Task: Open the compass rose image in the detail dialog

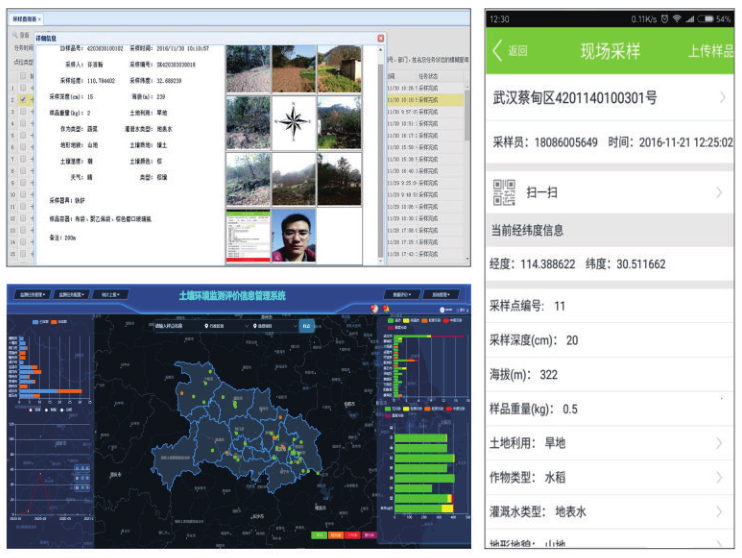Action: [x=293, y=123]
